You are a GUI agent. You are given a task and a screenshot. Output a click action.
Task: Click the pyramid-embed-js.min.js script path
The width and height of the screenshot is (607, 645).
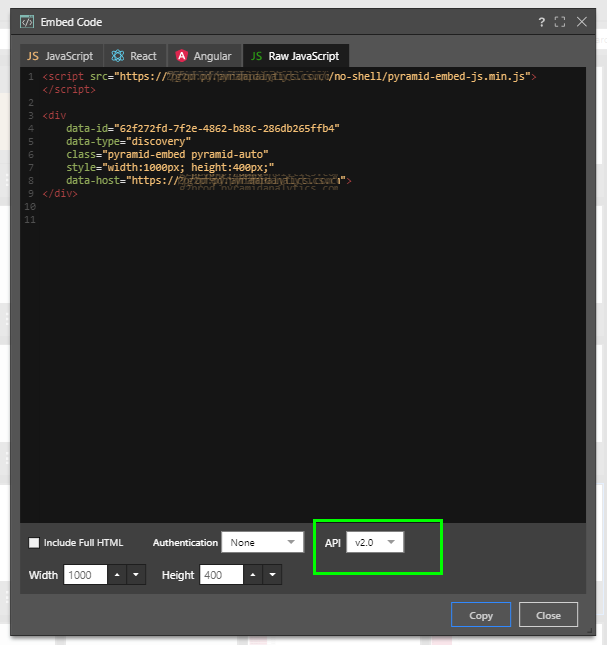tap(429, 77)
